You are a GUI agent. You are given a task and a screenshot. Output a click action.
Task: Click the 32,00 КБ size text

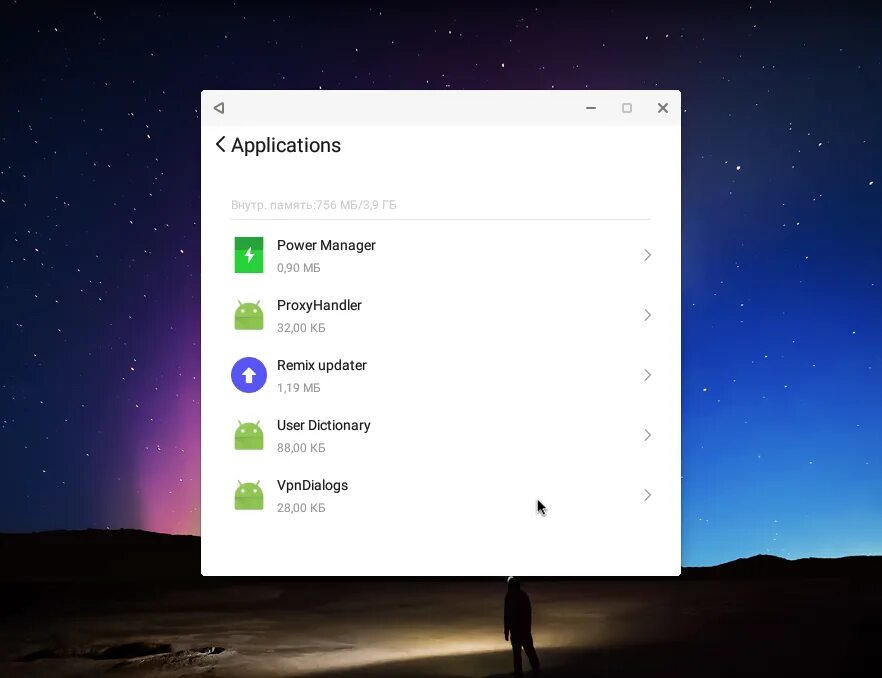pyautogui.click(x=301, y=328)
